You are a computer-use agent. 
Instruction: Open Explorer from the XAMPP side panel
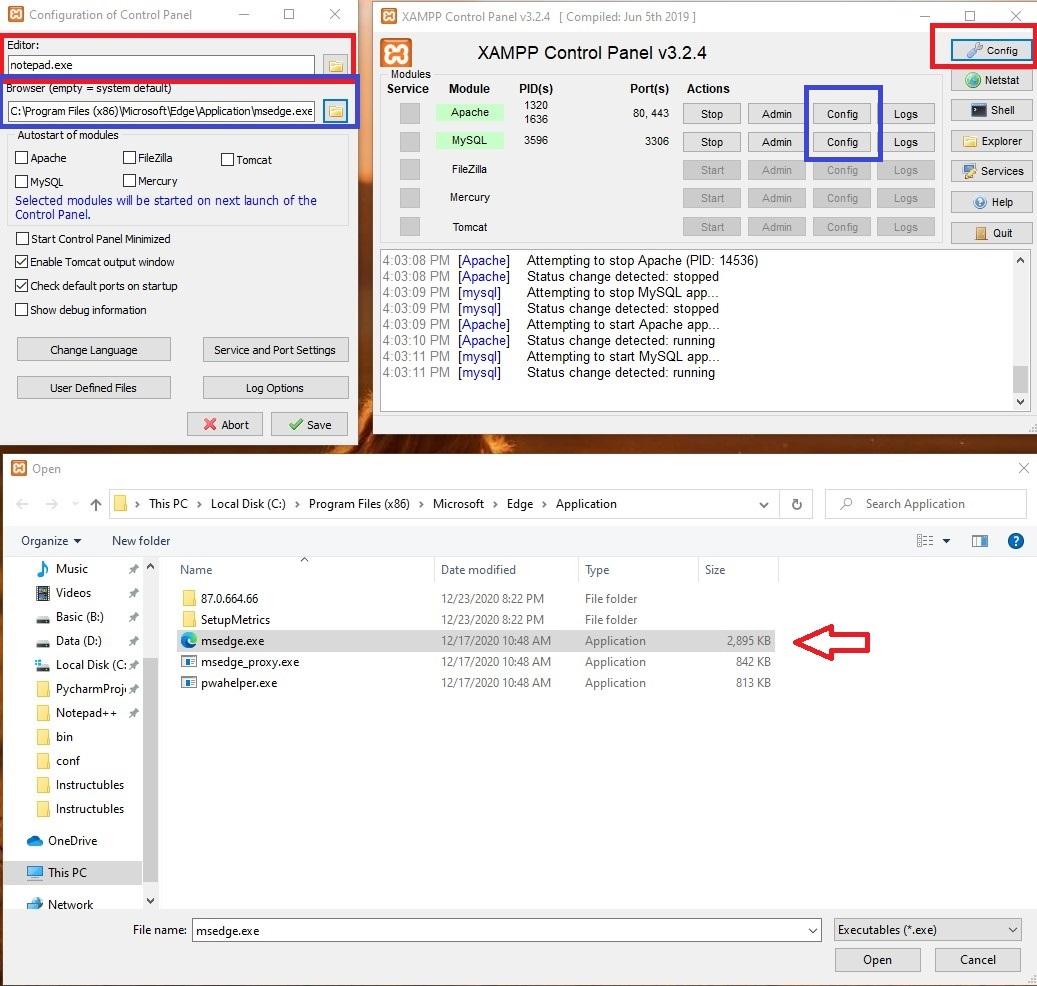click(991, 141)
